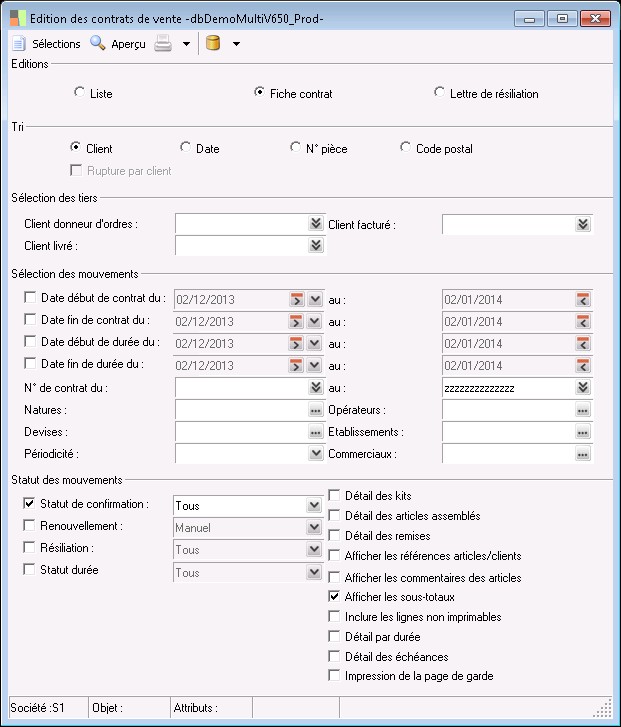Uncheck Afficher les sous-totaux
This screenshot has height=727, width=621.
pyautogui.click(x=335, y=597)
